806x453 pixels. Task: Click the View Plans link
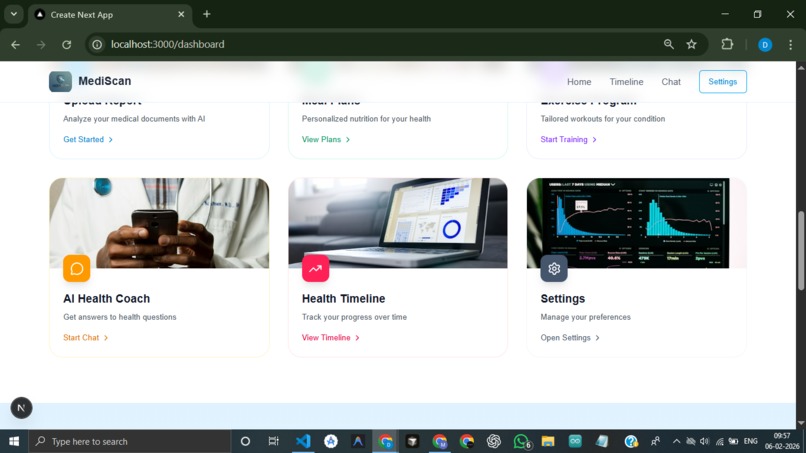pyautogui.click(x=326, y=139)
